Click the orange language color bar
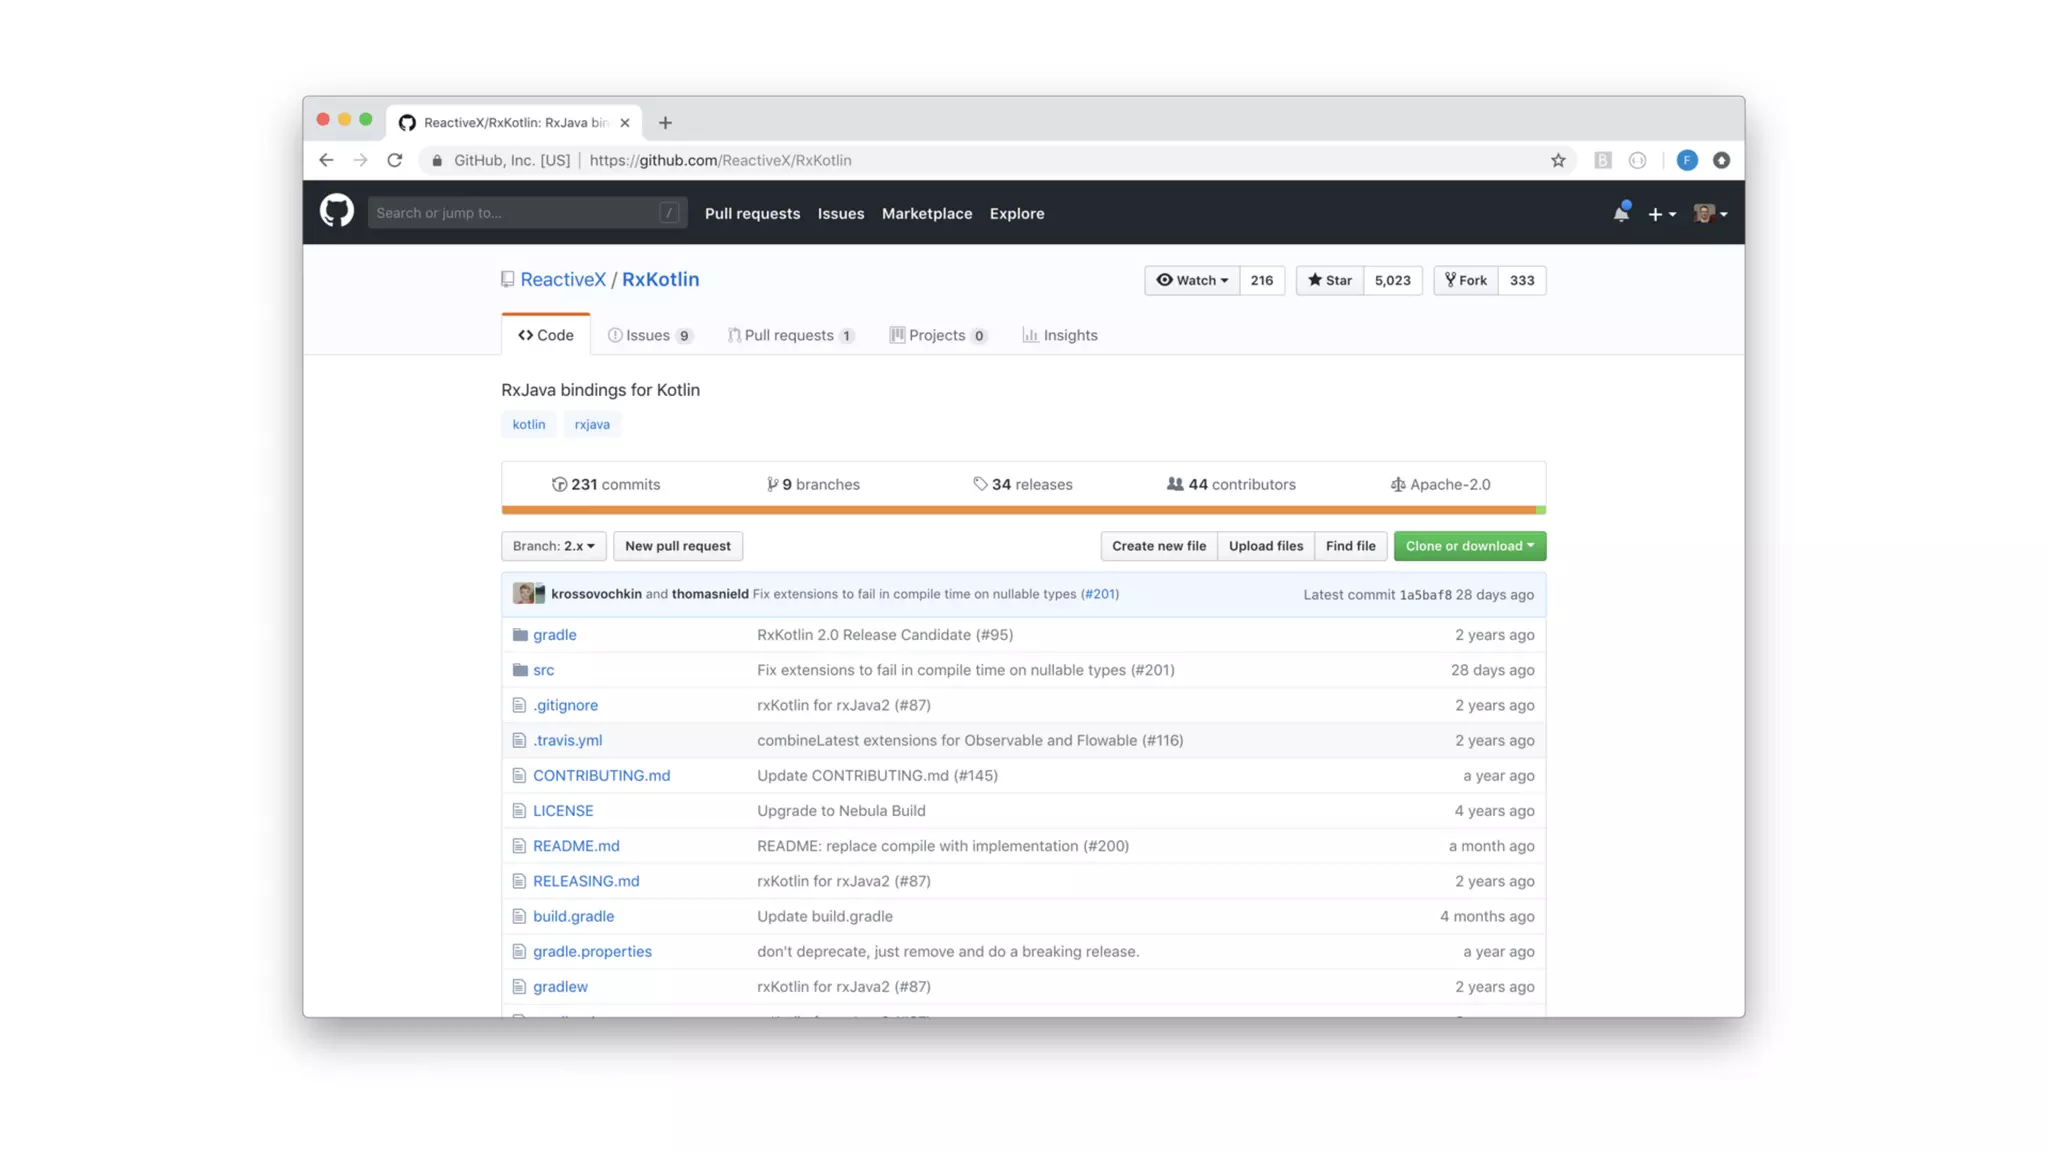 [x=1018, y=510]
